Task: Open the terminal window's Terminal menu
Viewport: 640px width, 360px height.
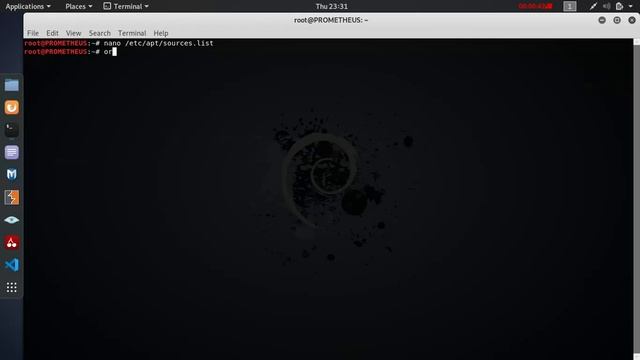Action: click(x=132, y=33)
